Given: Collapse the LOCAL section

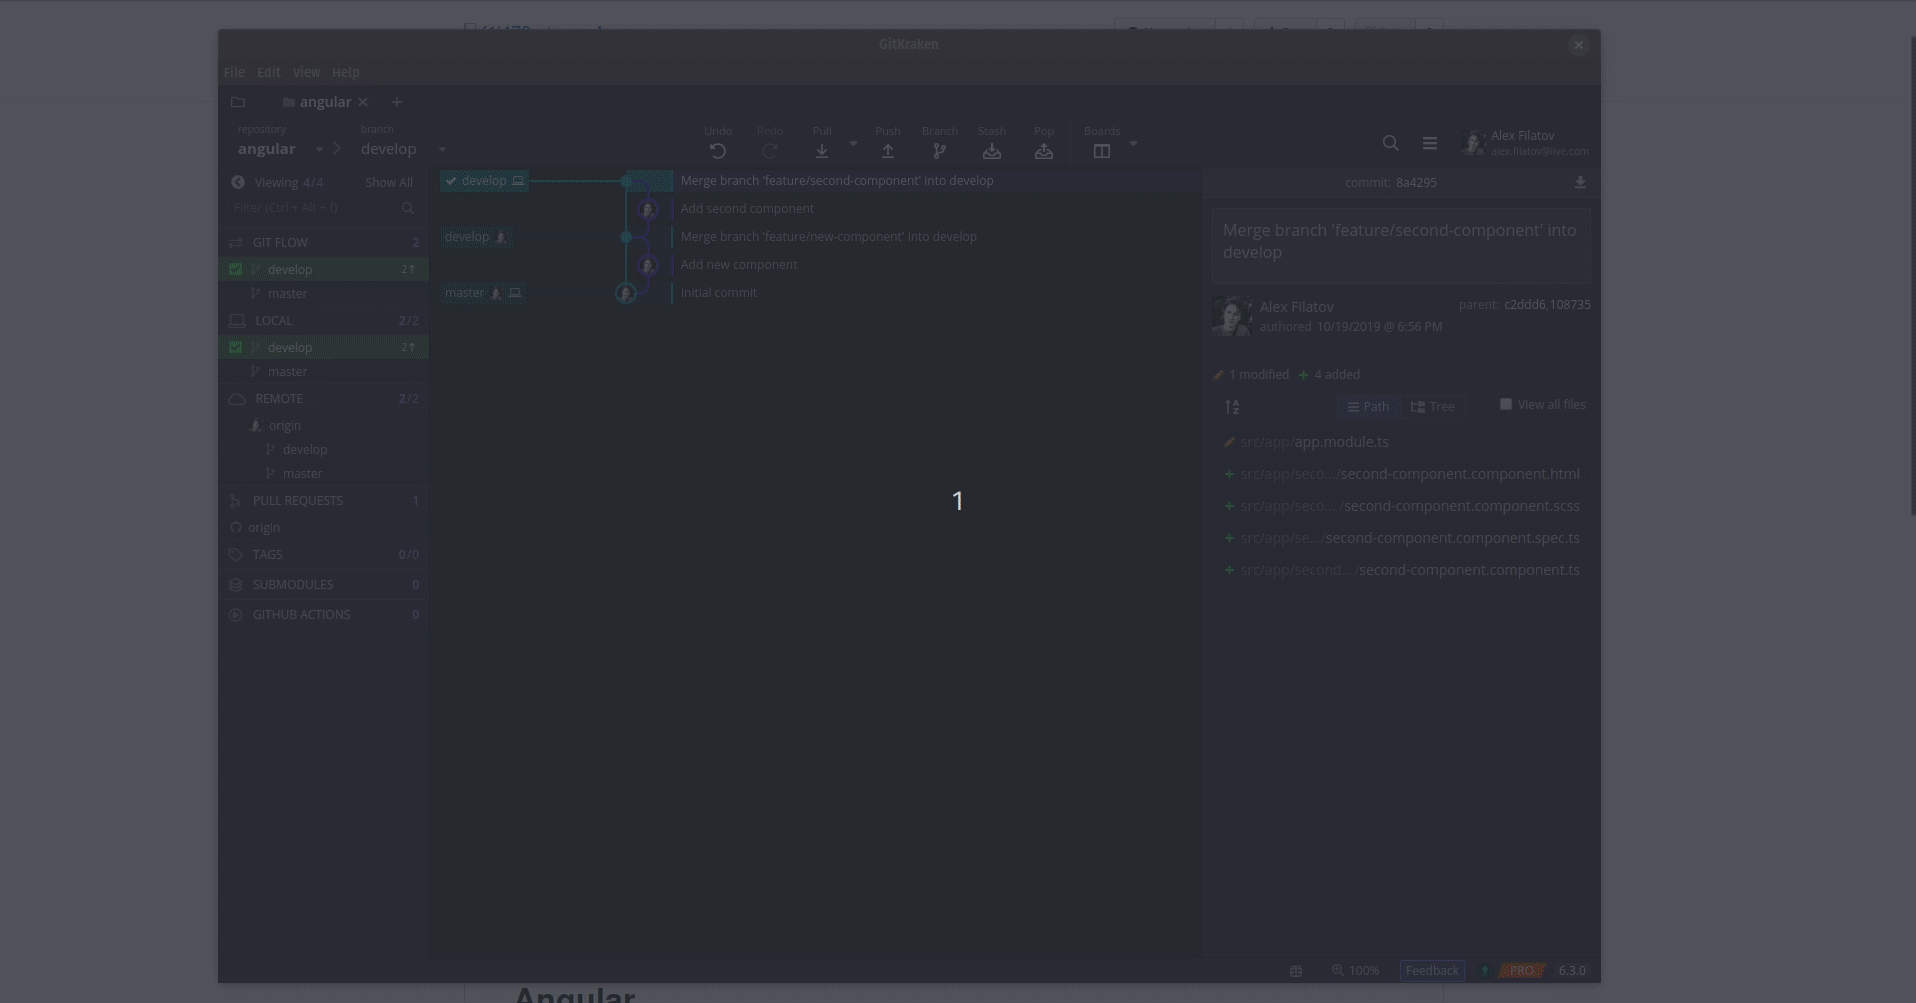Looking at the screenshot, I should point(324,321).
